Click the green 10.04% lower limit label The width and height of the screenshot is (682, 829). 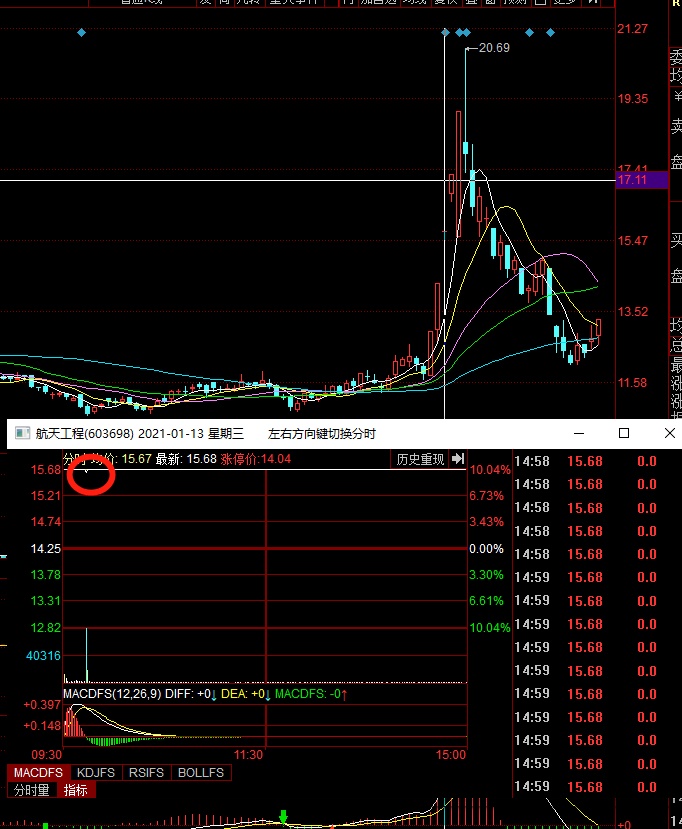coord(490,628)
